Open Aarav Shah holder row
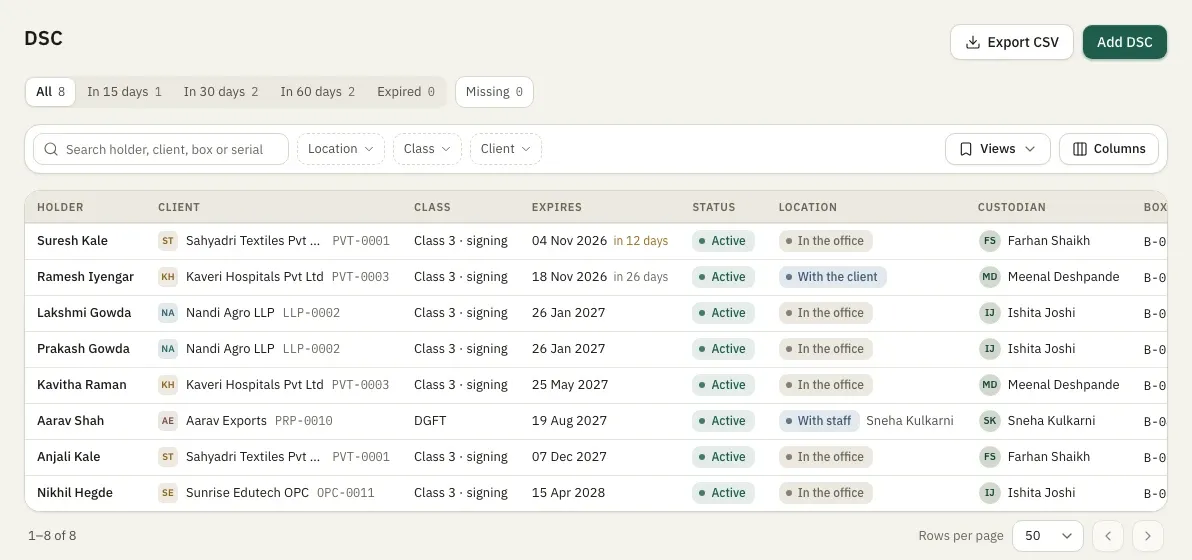This screenshot has height=560, width=1192. tap(71, 421)
